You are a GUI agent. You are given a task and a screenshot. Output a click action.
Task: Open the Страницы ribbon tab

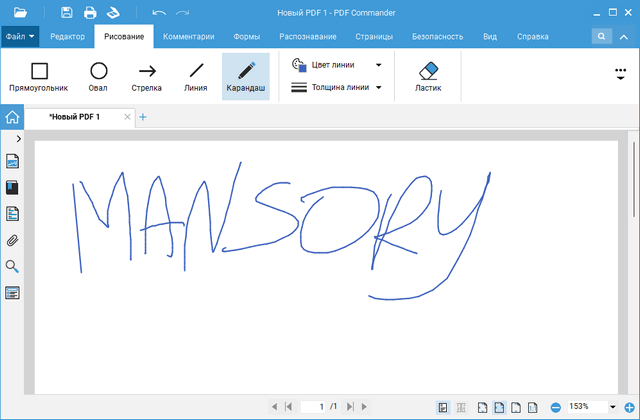372,36
